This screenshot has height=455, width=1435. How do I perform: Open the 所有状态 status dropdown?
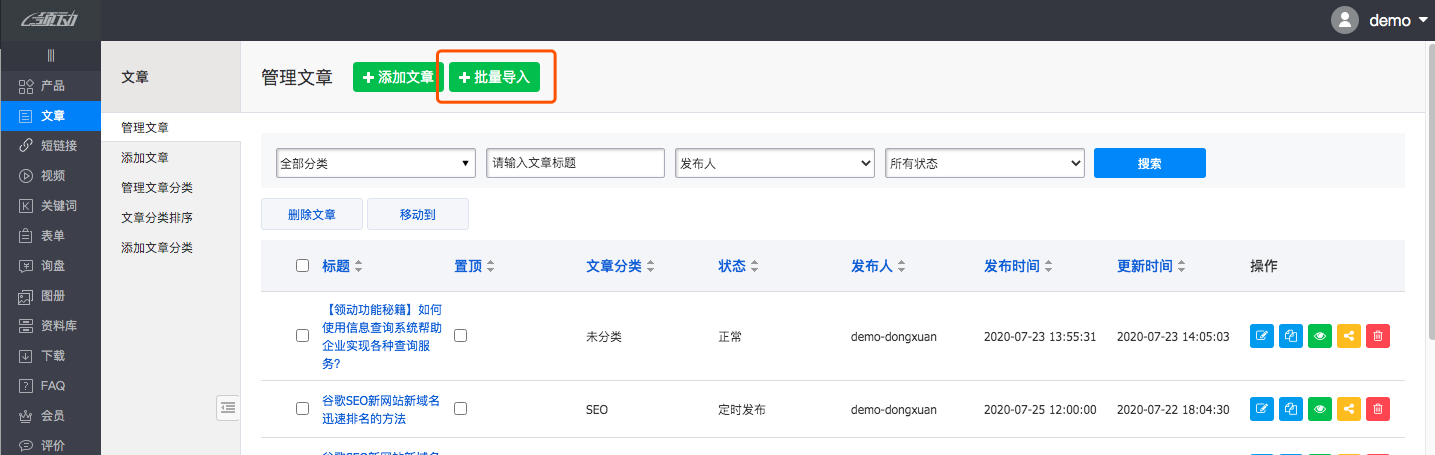pyautogui.click(x=985, y=163)
